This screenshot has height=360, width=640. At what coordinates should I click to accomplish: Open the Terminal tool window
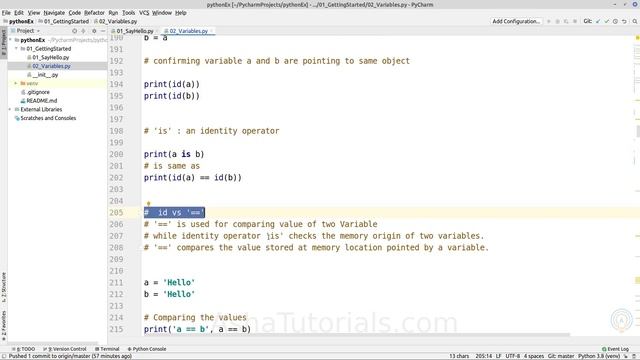point(107,349)
